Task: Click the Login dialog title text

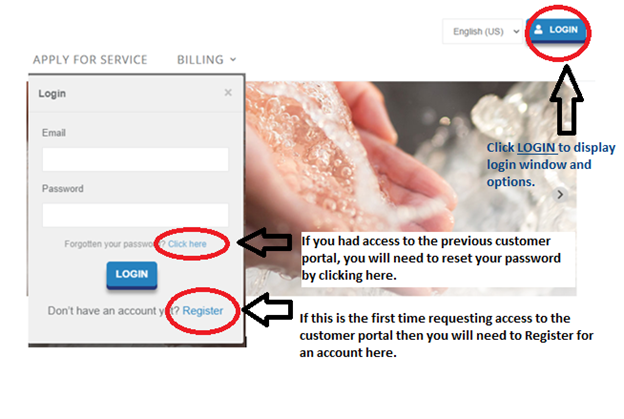Action: coord(52,94)
